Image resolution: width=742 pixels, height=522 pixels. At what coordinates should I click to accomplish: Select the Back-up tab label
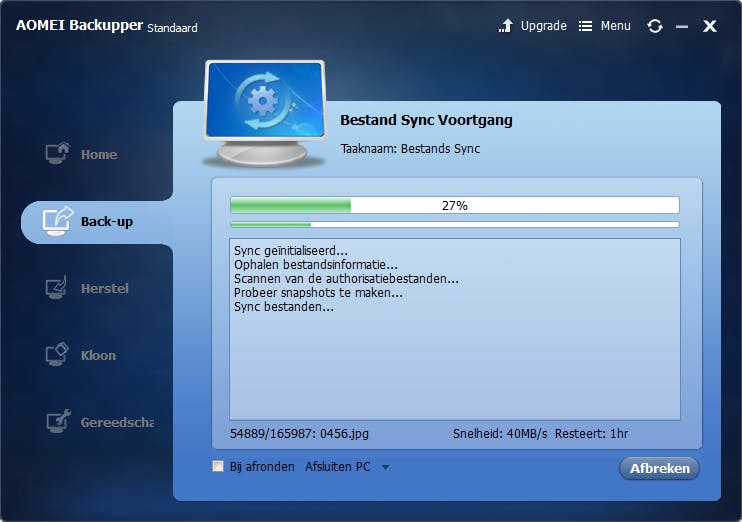[x=107, y=221]
